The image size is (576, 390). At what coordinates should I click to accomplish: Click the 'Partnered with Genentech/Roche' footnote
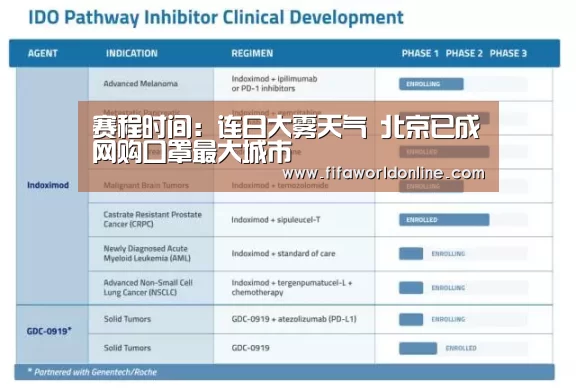point(93,372)
